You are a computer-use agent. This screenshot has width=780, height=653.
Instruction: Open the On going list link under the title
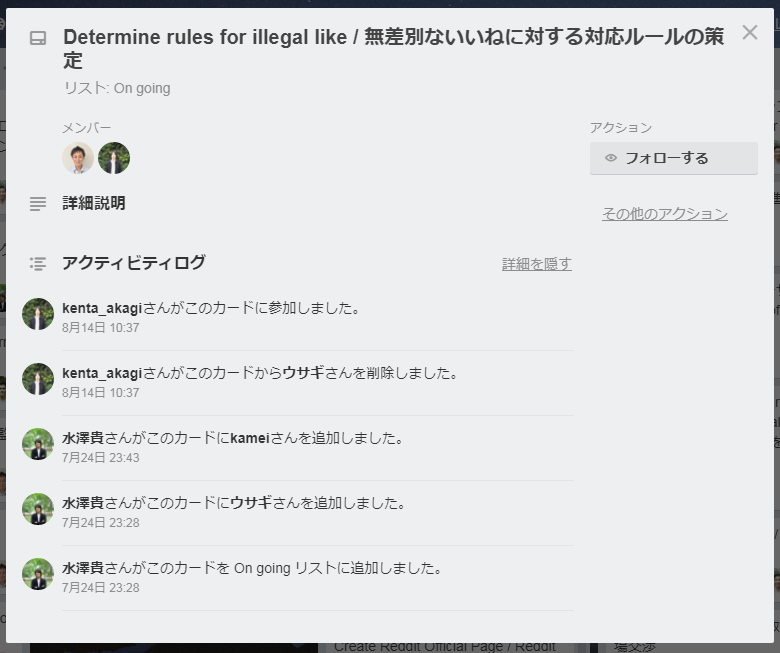[142, 88]
